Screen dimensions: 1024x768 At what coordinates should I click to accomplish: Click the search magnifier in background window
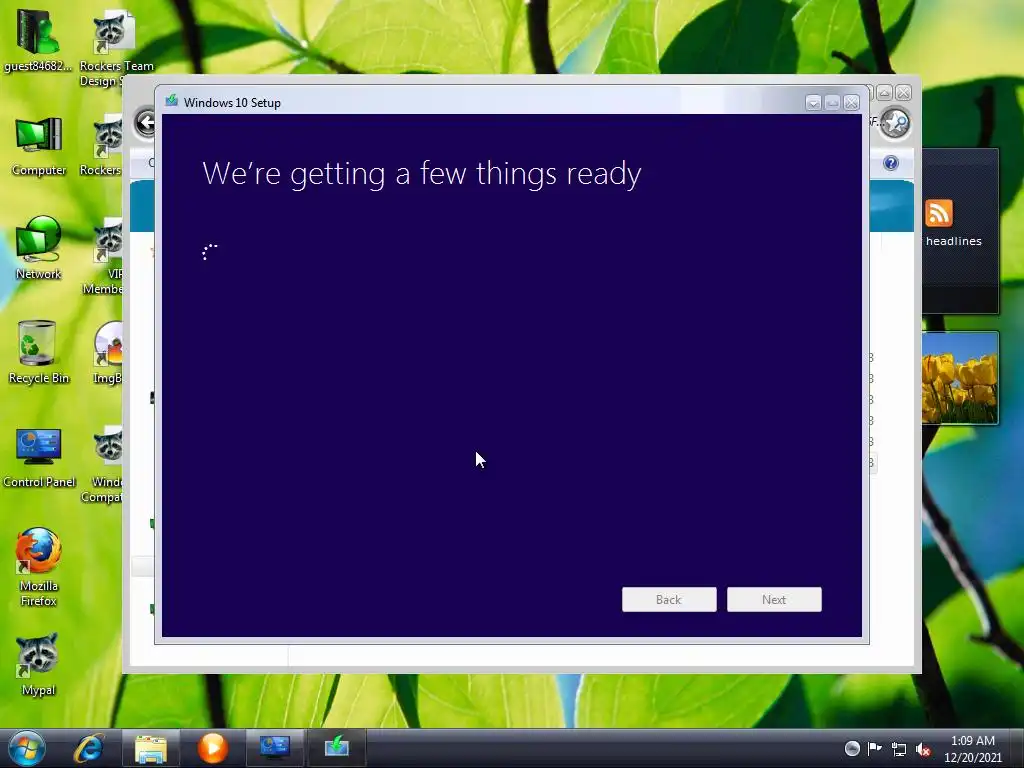pyautogui.click(x=895, y=122)
